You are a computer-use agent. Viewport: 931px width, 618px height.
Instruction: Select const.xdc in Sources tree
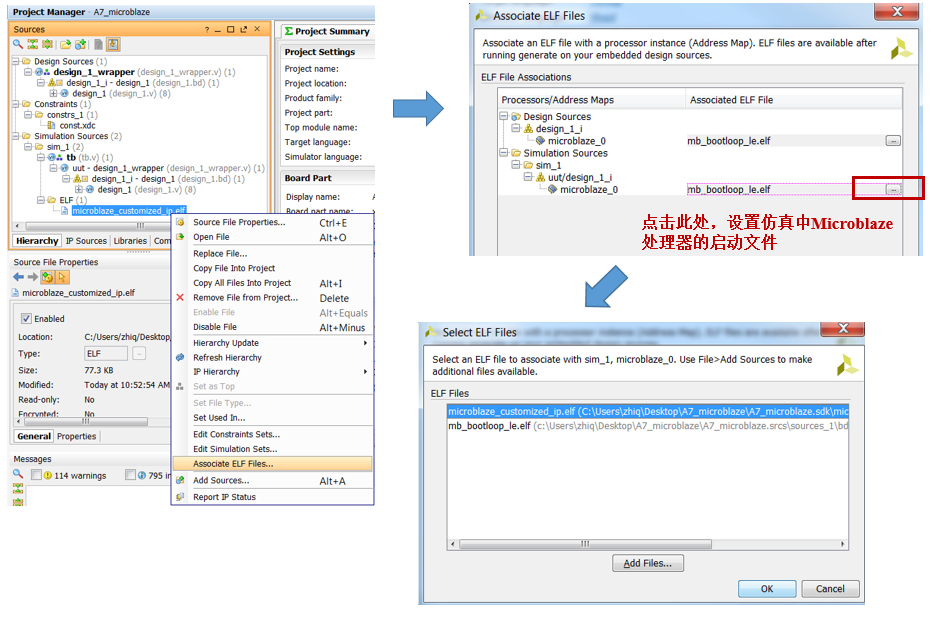click(x=77, y=125)
